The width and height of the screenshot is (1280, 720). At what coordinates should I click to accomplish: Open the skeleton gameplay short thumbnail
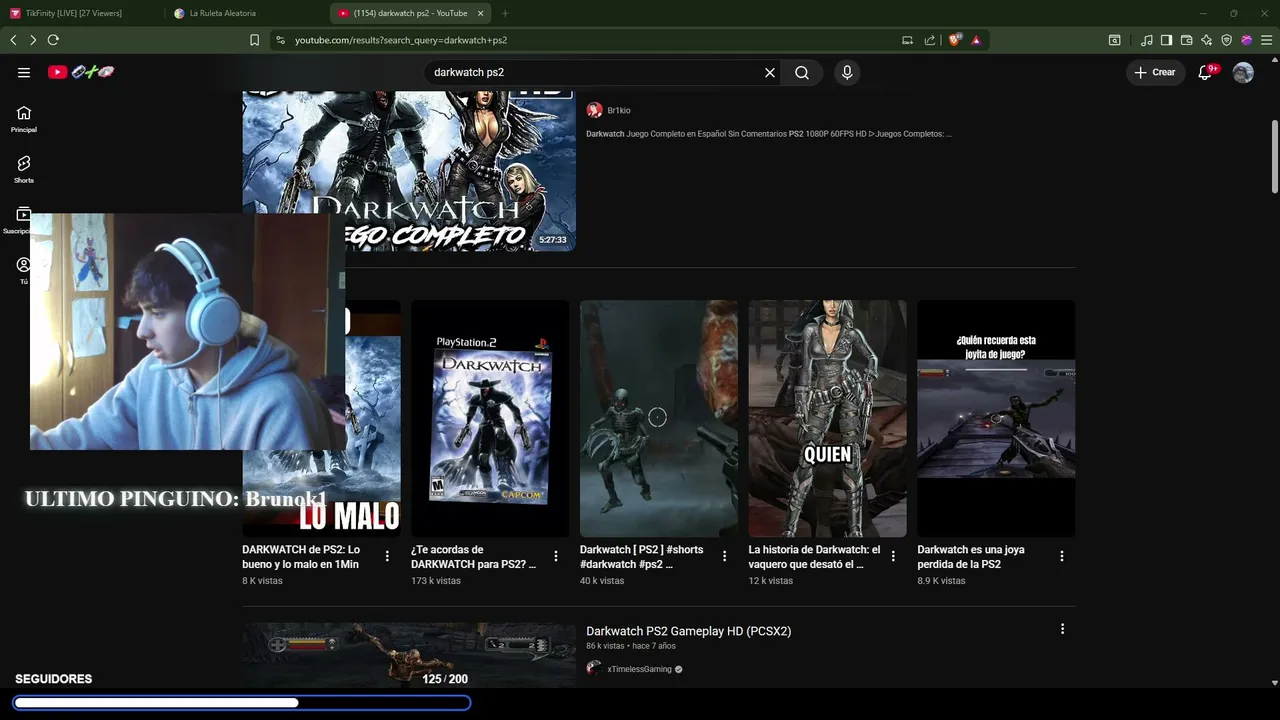[659, 418]
